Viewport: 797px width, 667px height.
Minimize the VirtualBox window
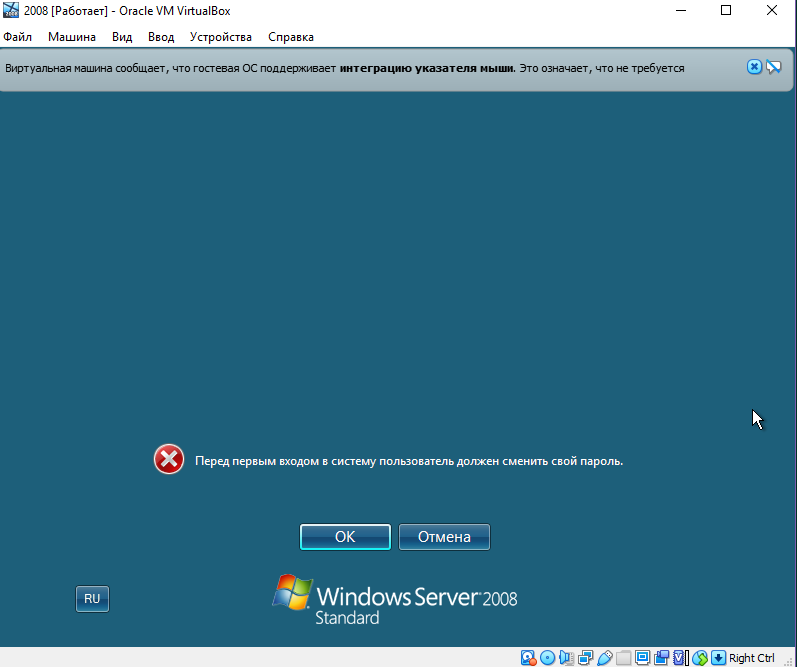[681, 10]
